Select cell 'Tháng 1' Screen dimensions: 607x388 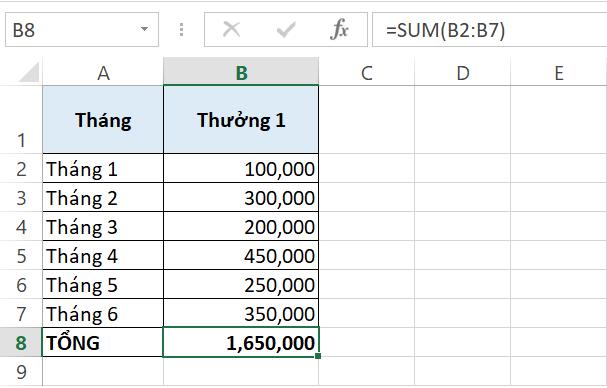(x=103, y=168)
